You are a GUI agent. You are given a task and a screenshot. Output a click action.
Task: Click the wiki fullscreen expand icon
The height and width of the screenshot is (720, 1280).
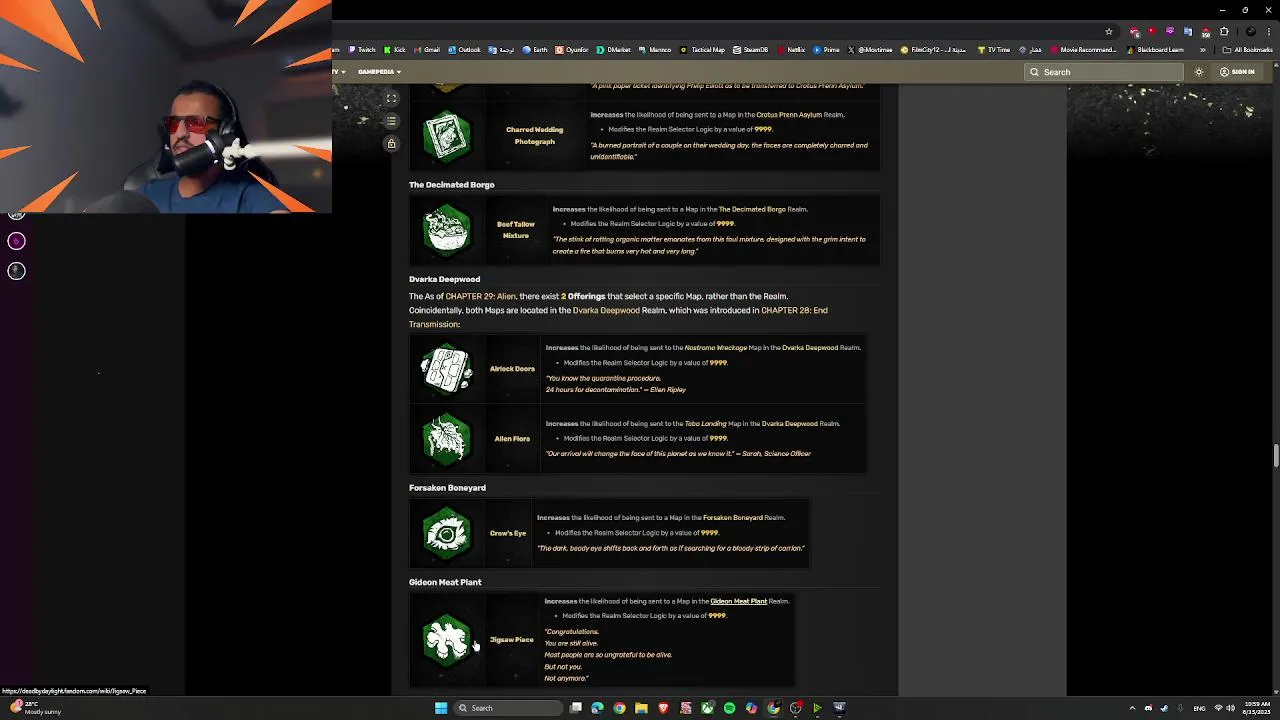[392, 98]
